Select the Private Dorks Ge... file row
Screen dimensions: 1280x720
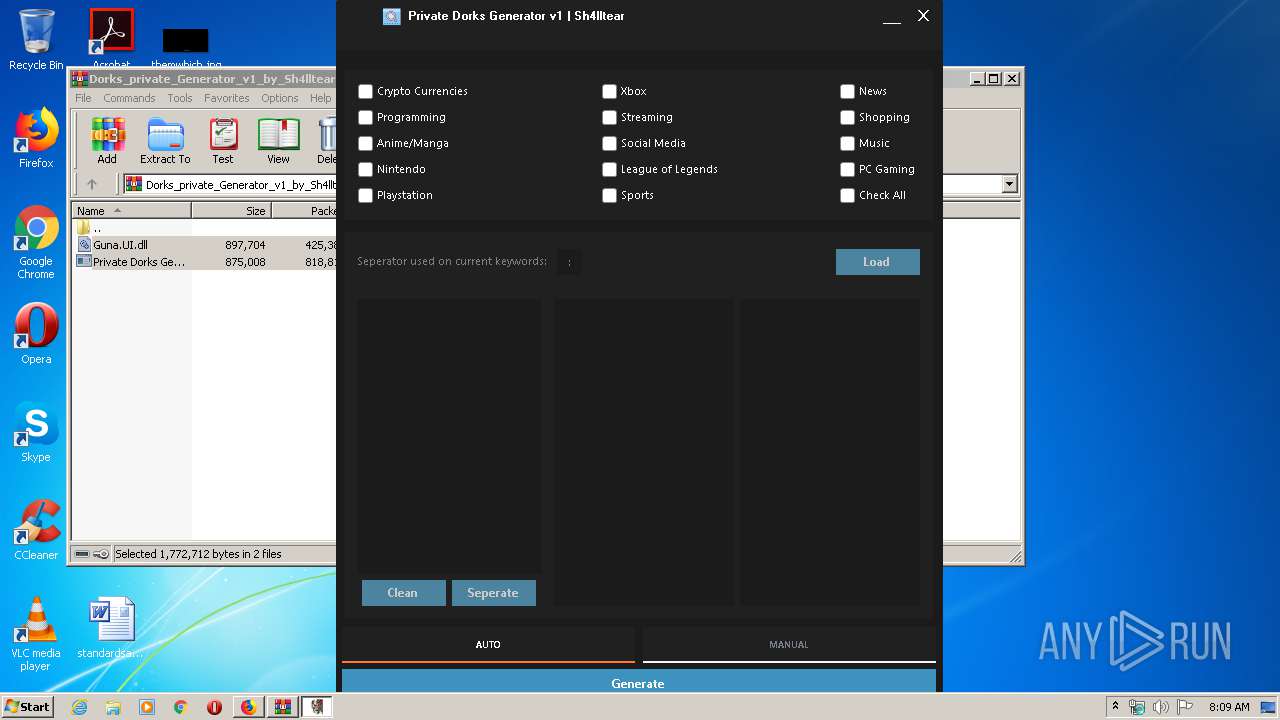pos(205,262)
